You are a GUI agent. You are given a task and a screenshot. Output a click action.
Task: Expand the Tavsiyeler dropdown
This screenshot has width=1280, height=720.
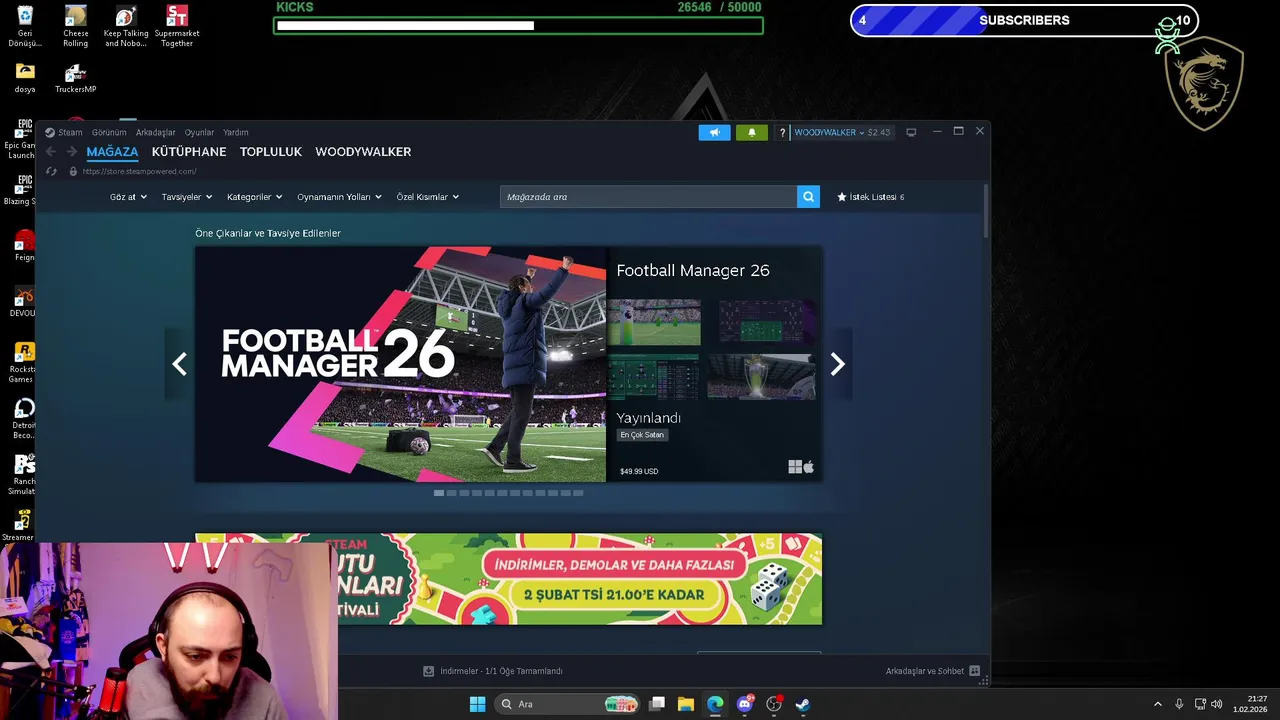click(187, 197)
